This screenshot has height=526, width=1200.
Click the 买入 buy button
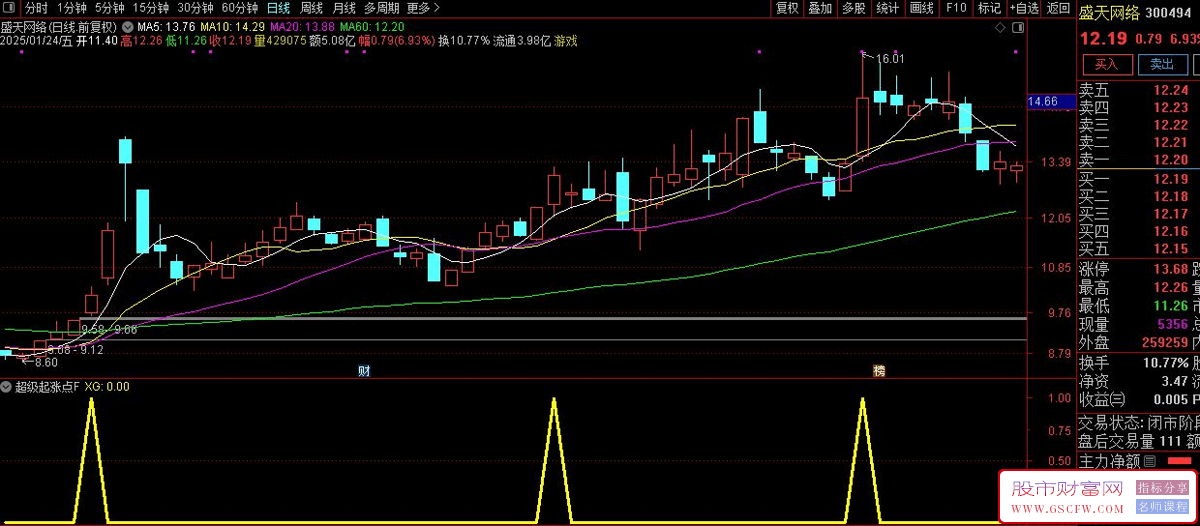(1106, 64)
